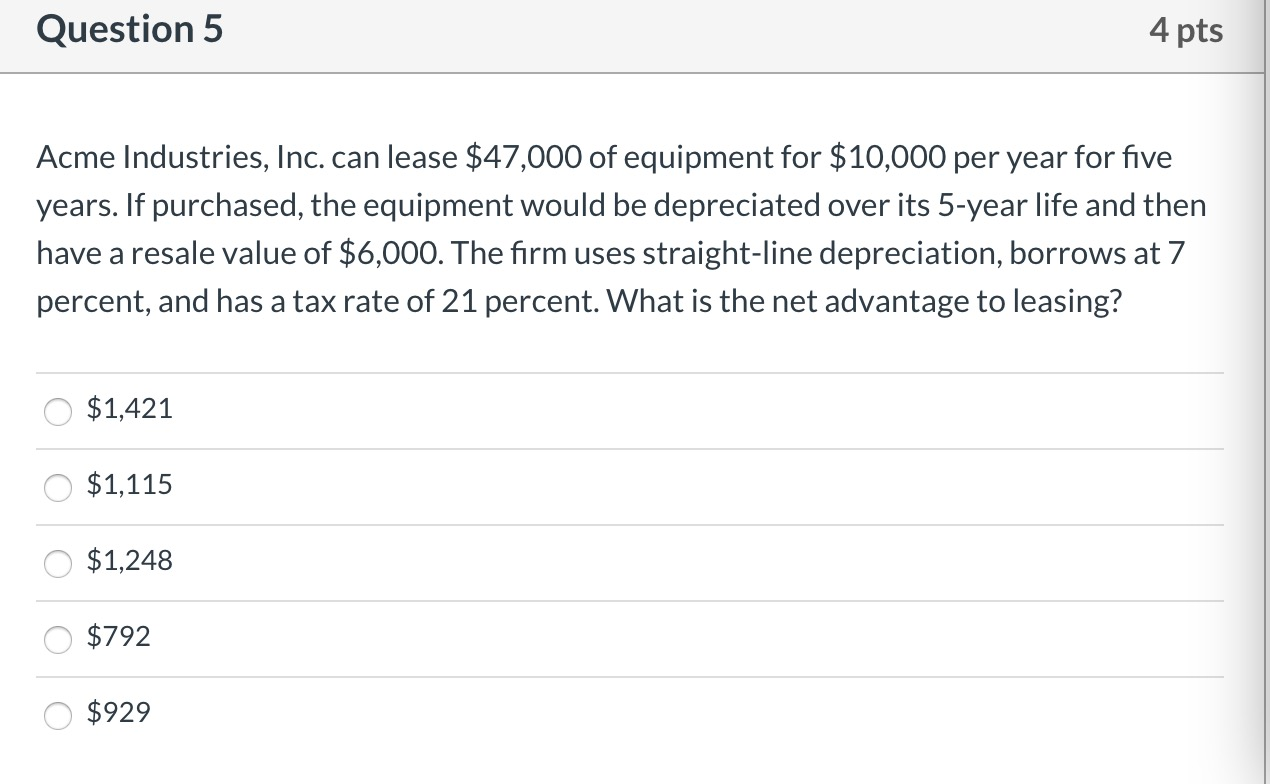Click the Question 5 heading
Screen dimensions: 1270x784
[x=130, y=30]
